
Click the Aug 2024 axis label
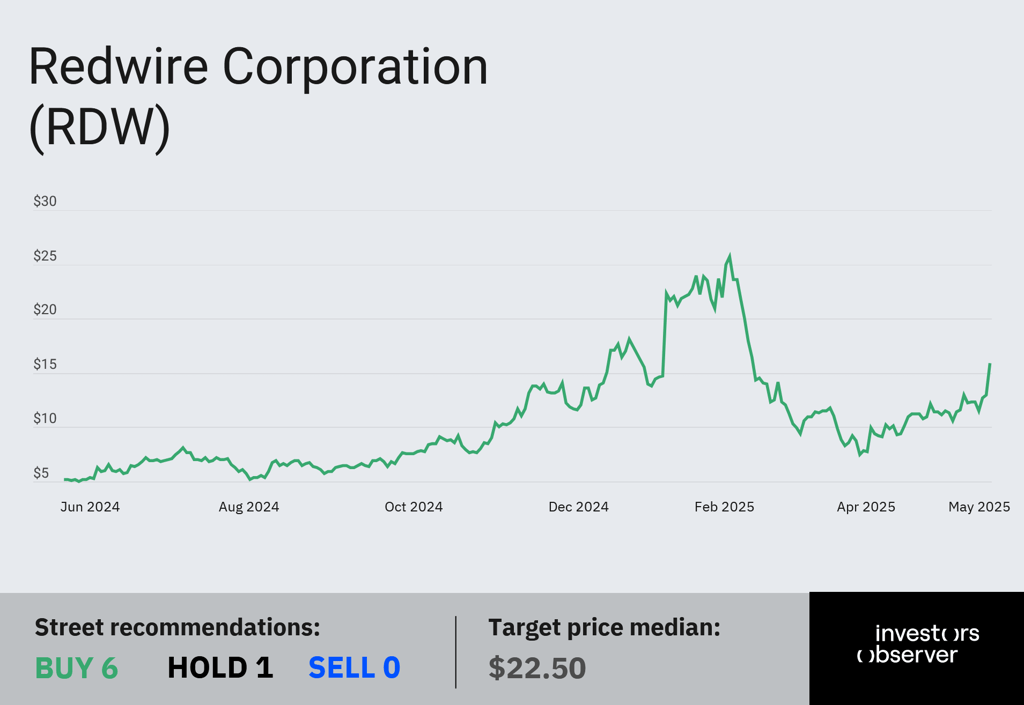click(249, 507)
